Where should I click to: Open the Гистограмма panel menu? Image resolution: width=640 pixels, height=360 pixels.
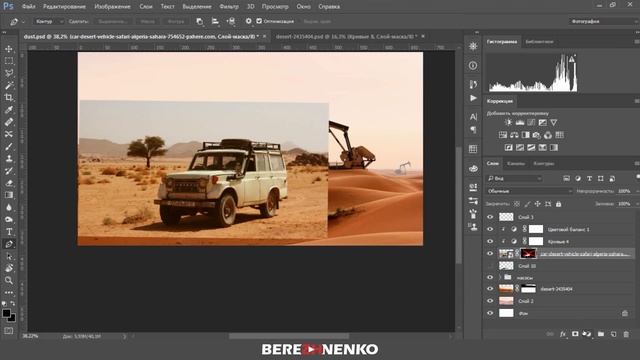click(x=636, y=42)
